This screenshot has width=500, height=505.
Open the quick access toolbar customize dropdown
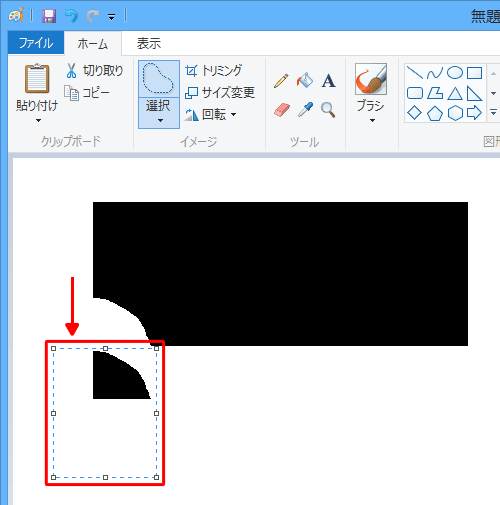click(x=112, y=17)
